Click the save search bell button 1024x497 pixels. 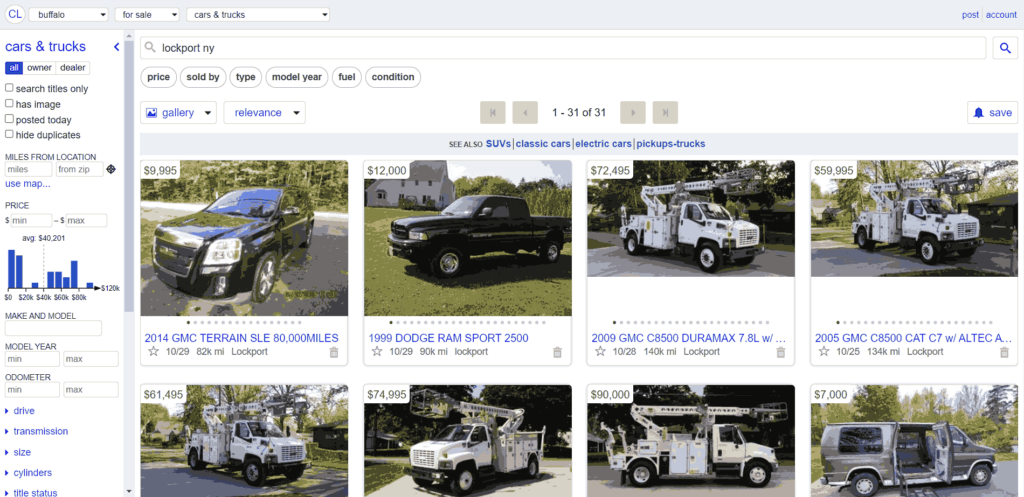pos(992,112)
